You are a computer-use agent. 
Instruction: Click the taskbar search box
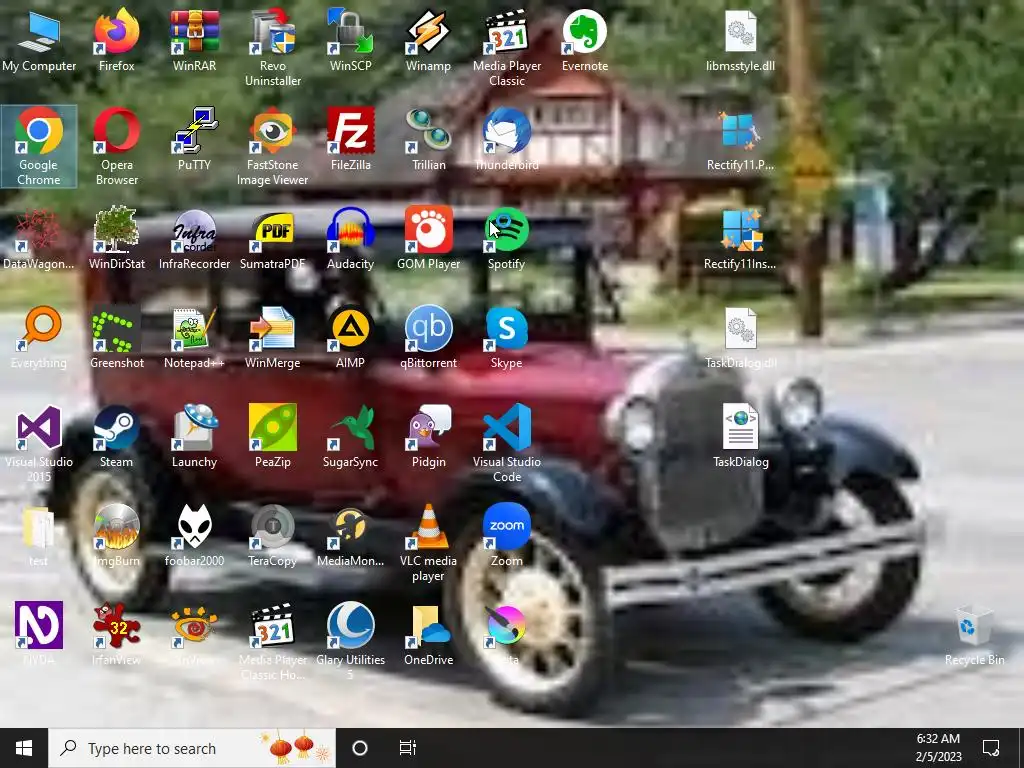tap(192, 748)
